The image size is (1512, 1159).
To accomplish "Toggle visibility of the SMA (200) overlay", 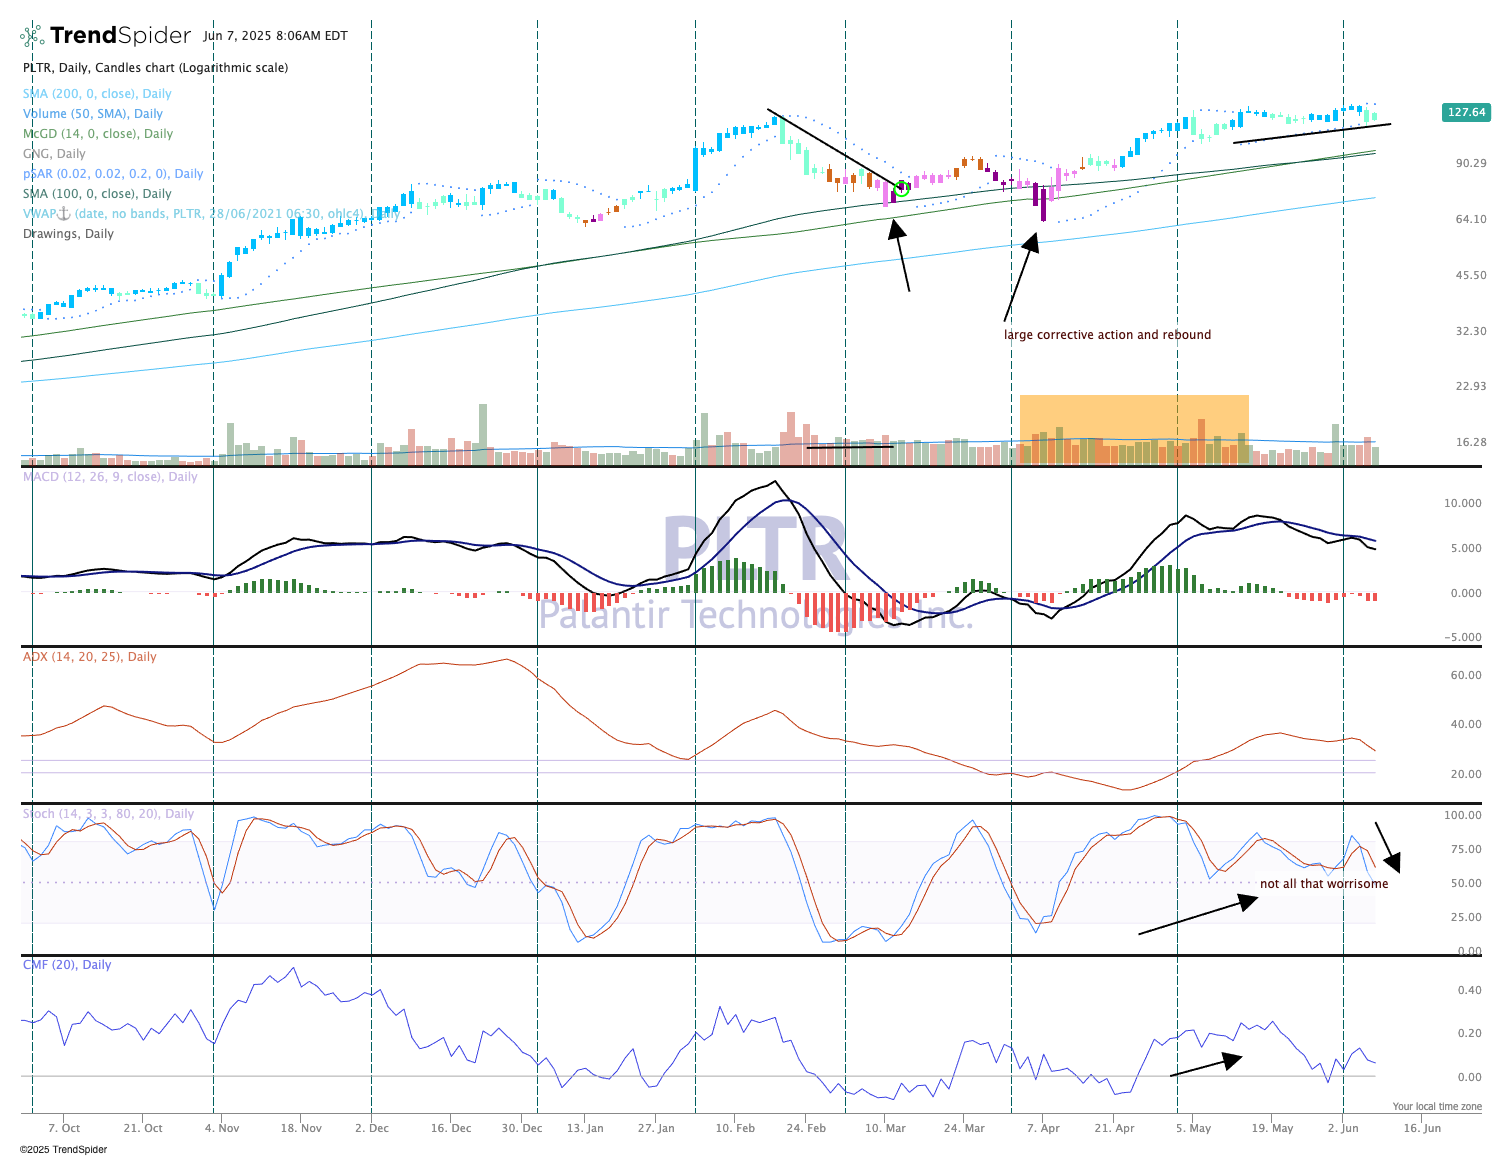I will [x=97, y=93].
